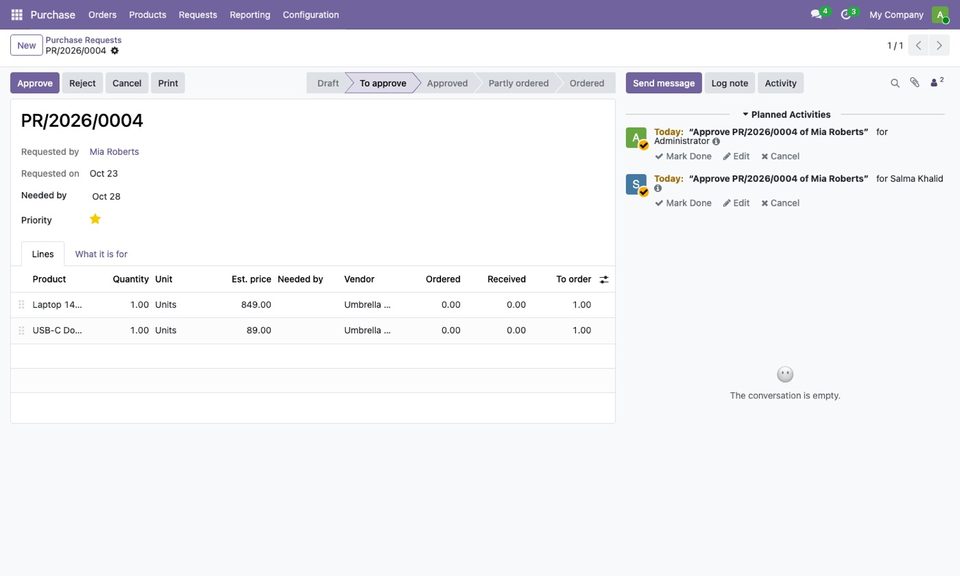Toggle the priority star
The image size is (960, 576).
click(95, 219)
